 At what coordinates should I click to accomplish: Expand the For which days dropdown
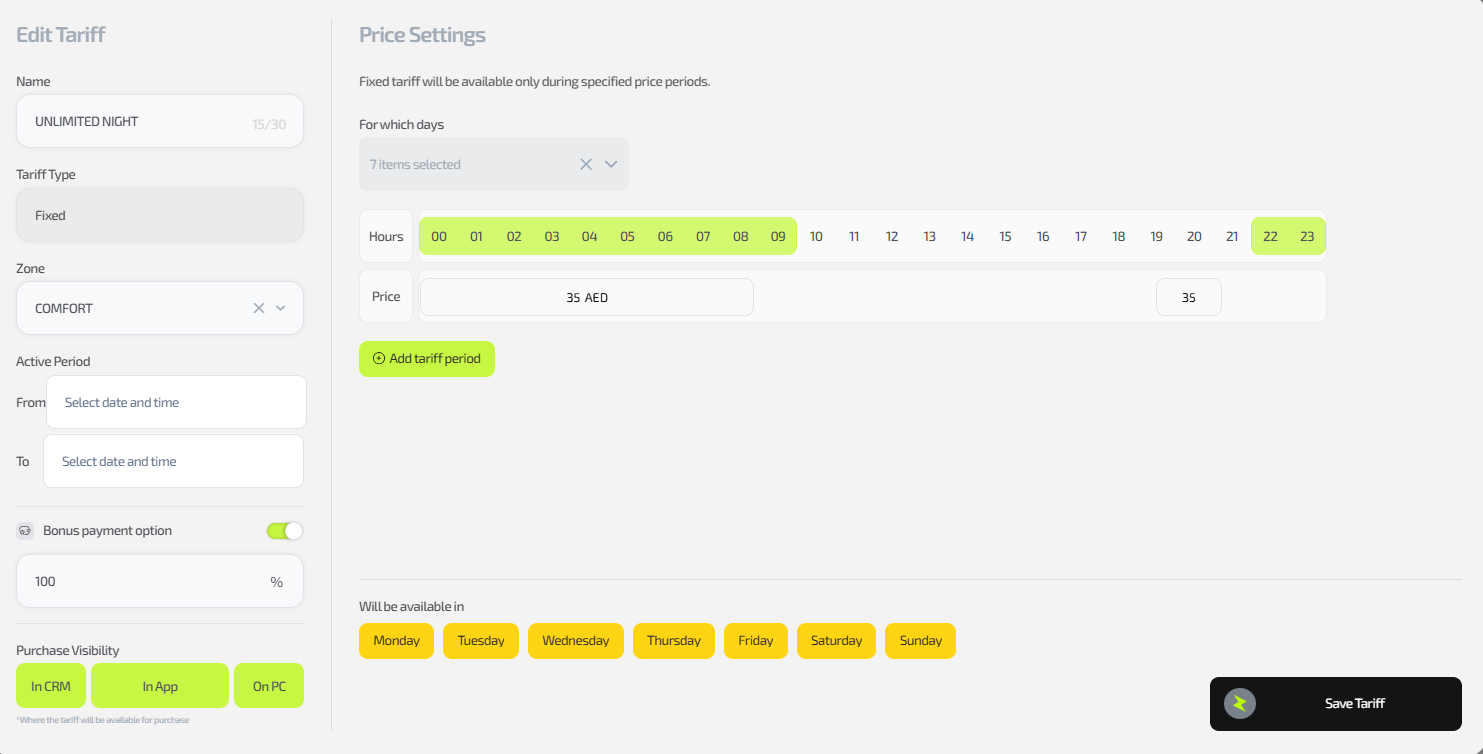611,164
